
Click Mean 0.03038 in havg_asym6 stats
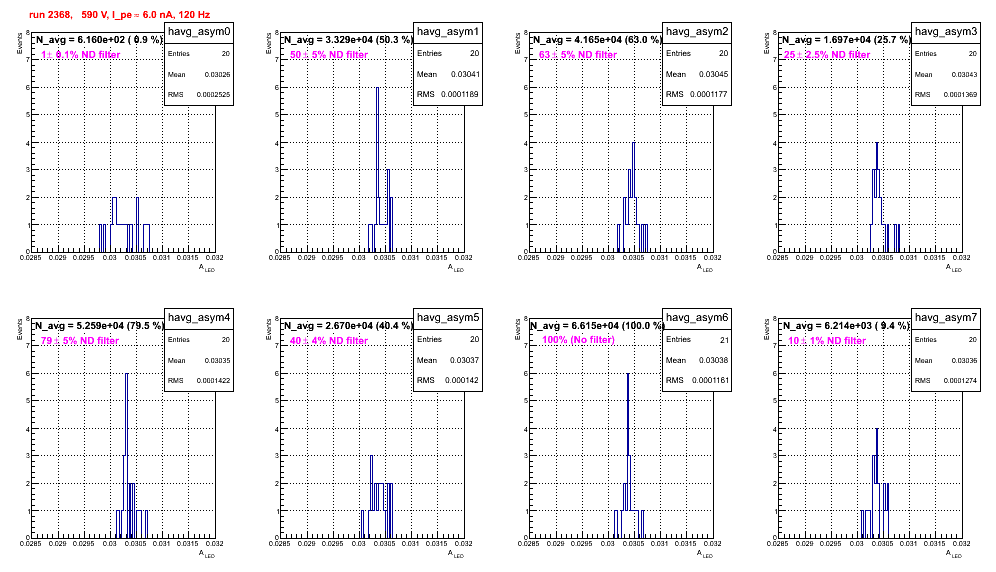(697, 360)
